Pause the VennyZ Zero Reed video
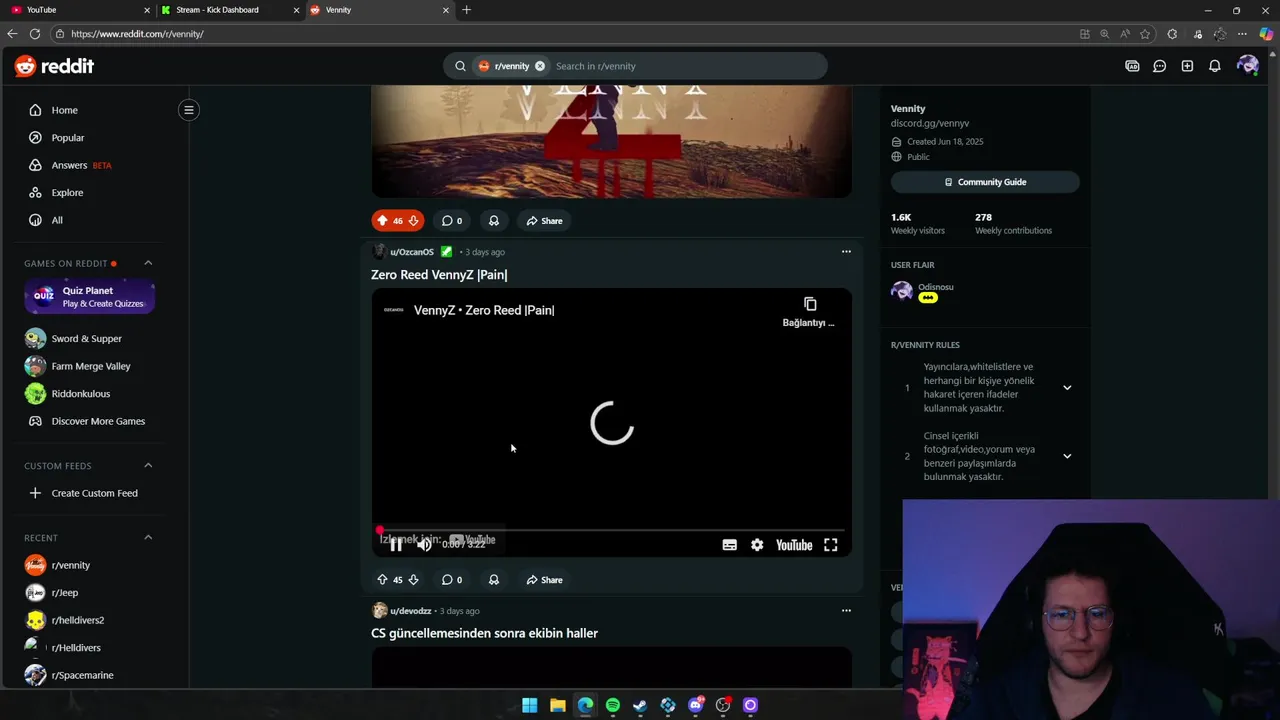Image resolution: width=1280 pixels, height=720 pixels. pos(396,545)
